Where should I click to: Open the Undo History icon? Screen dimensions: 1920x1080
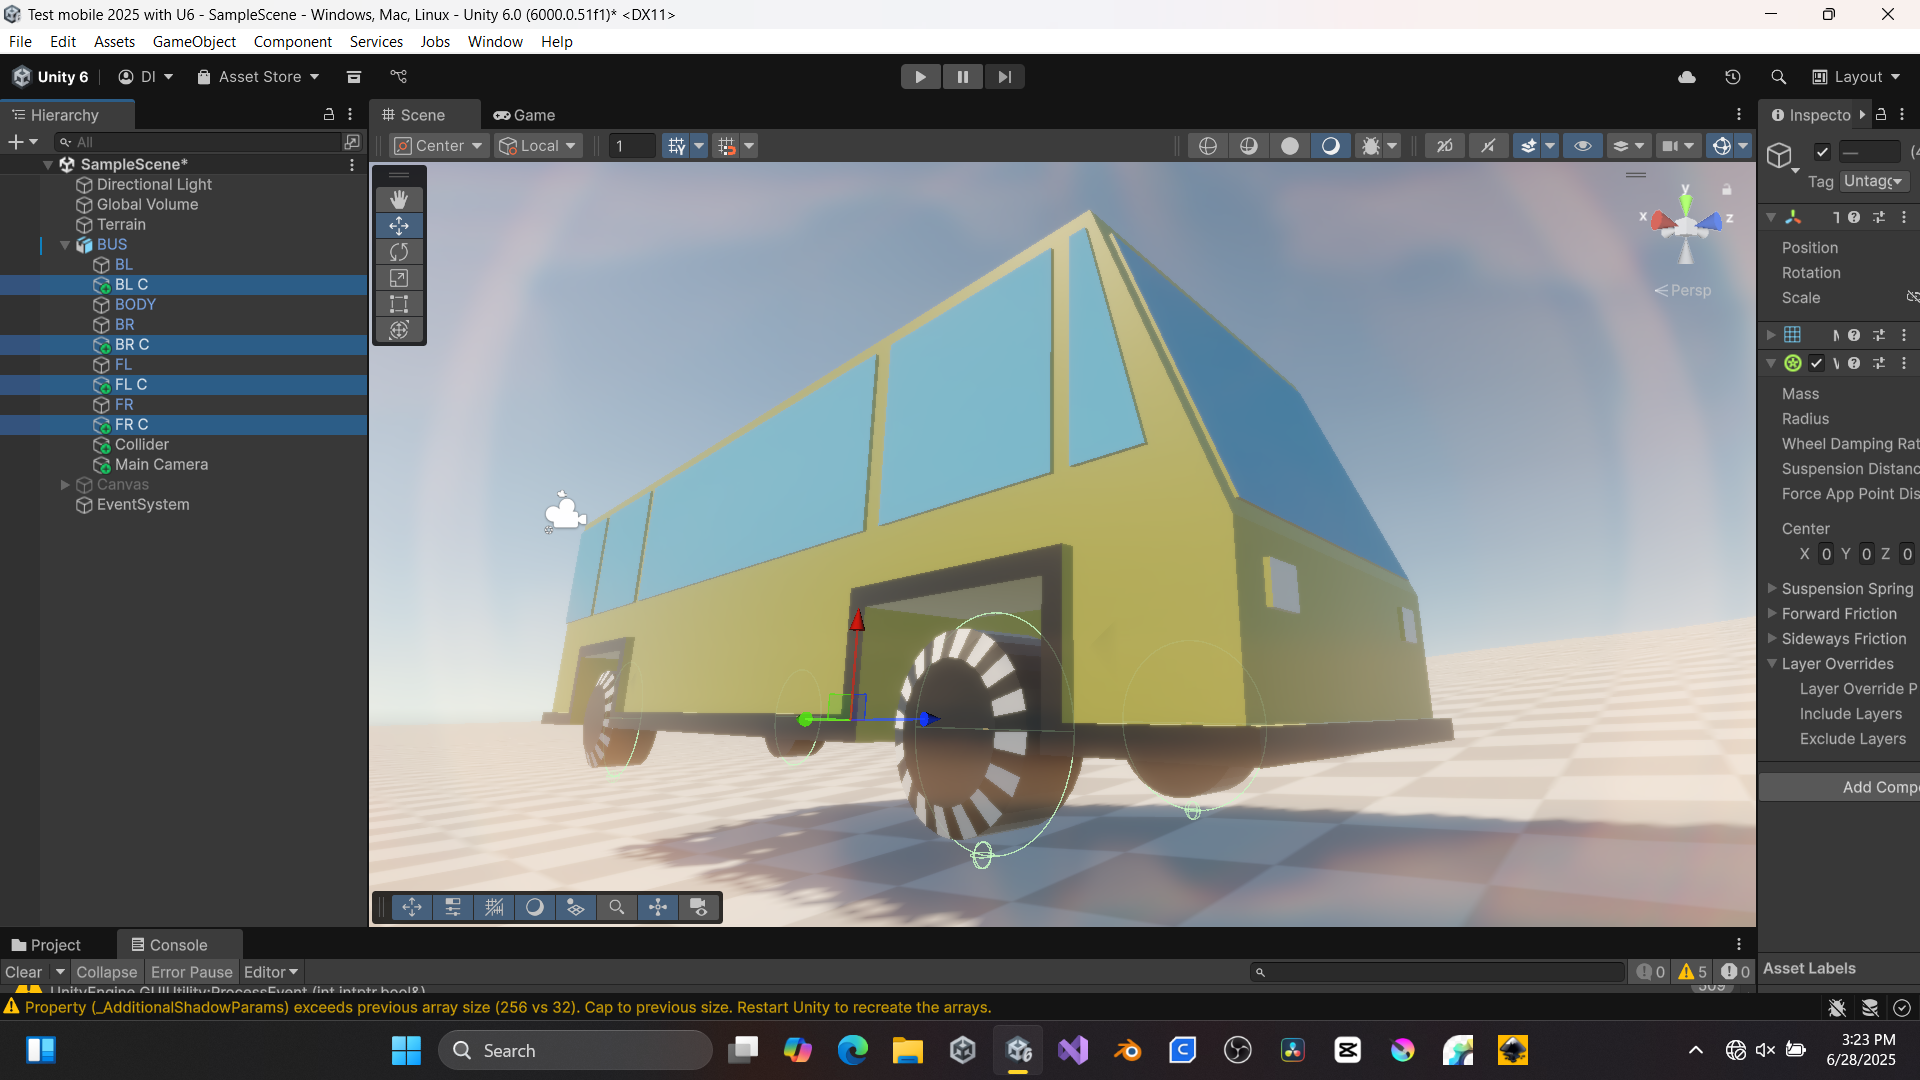pos(1733,77)
